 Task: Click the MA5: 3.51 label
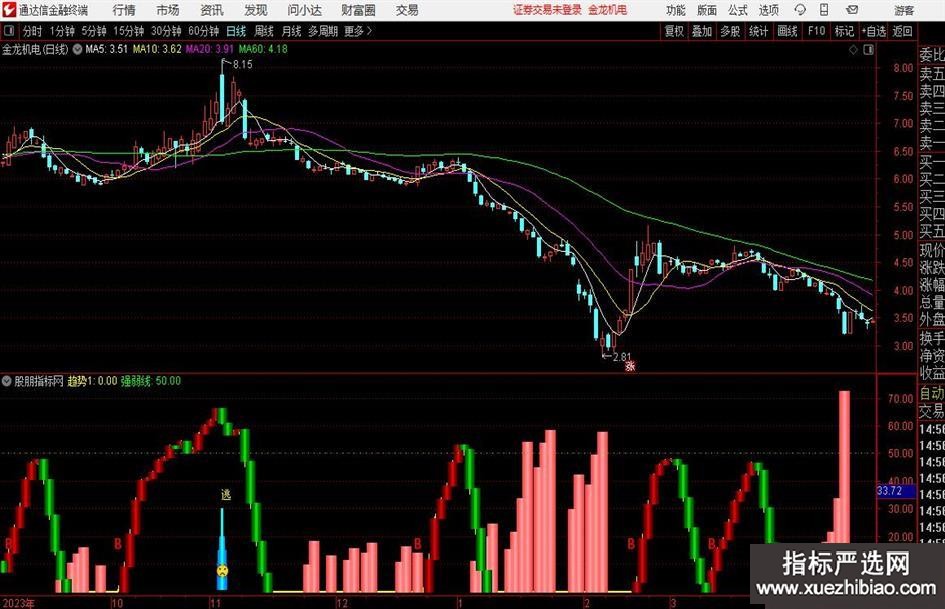107,49
